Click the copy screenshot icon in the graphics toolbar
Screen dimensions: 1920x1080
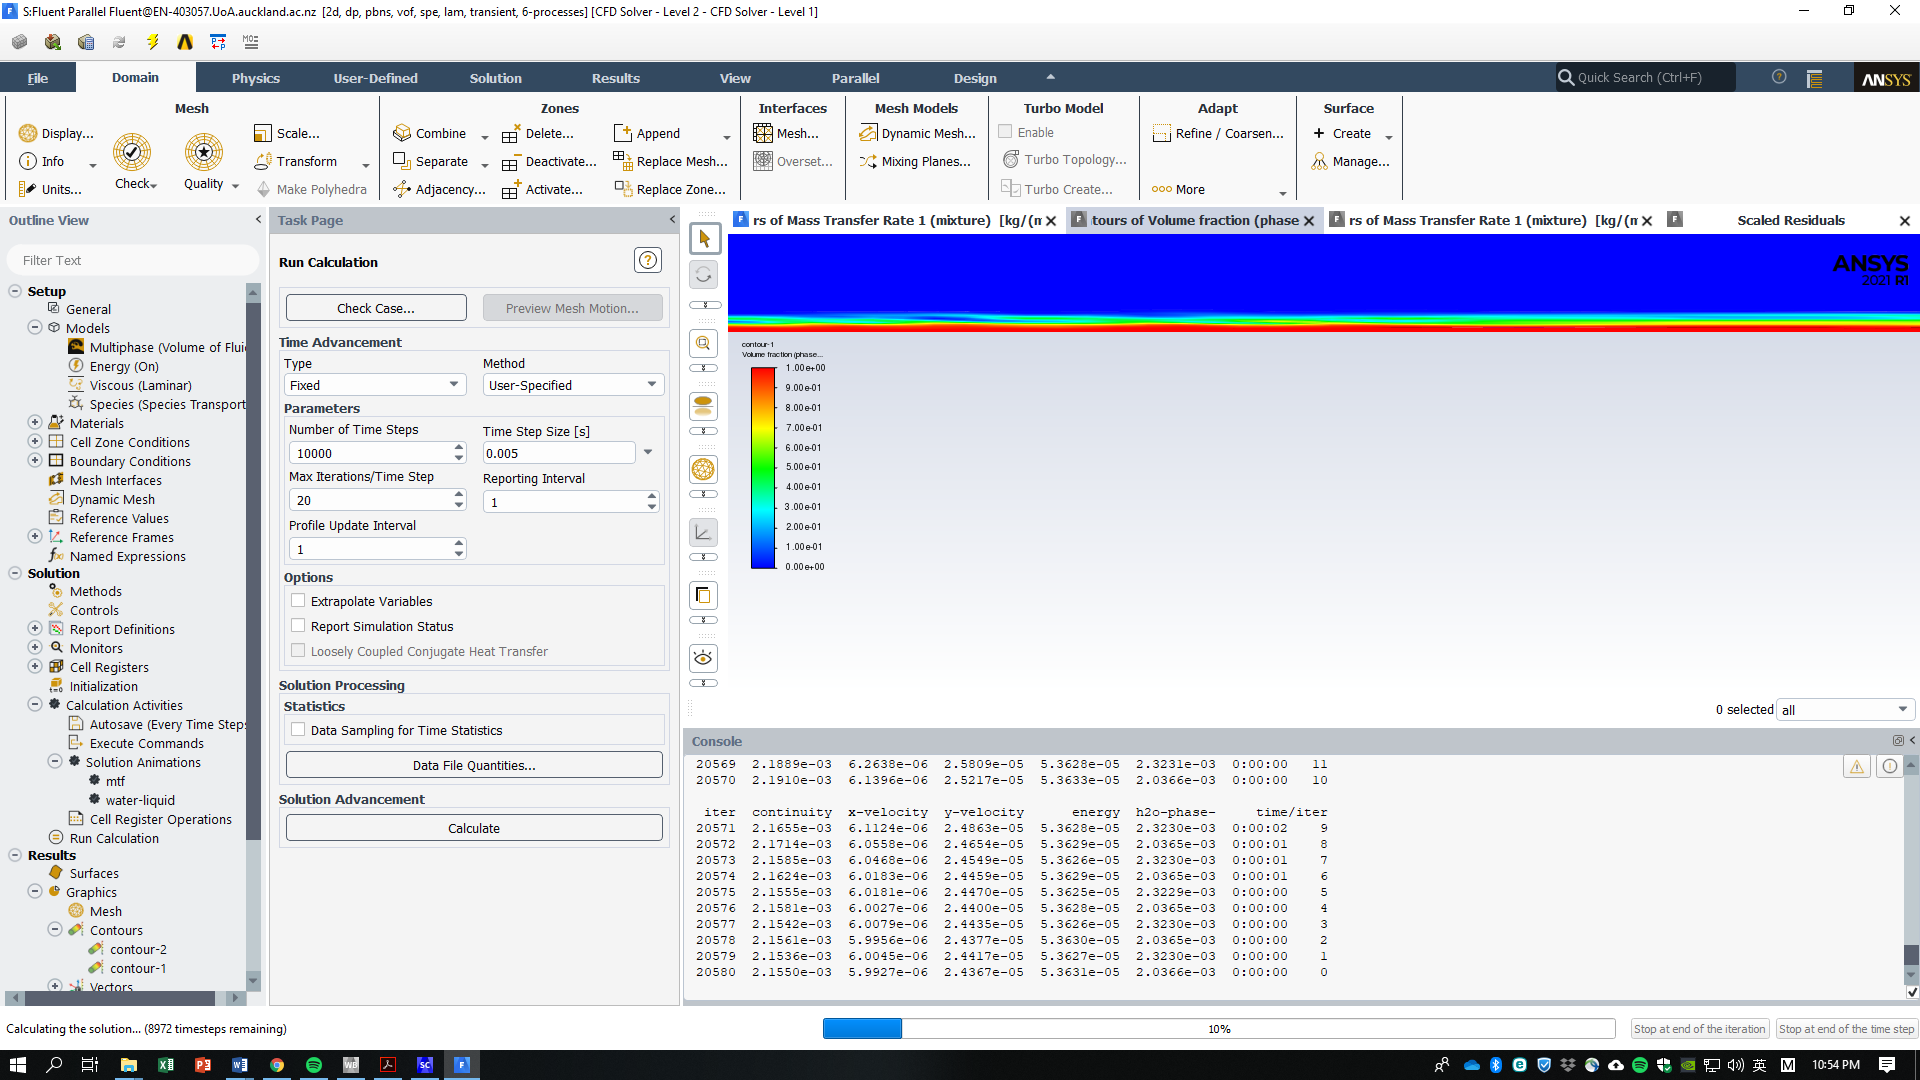(704, 595)
